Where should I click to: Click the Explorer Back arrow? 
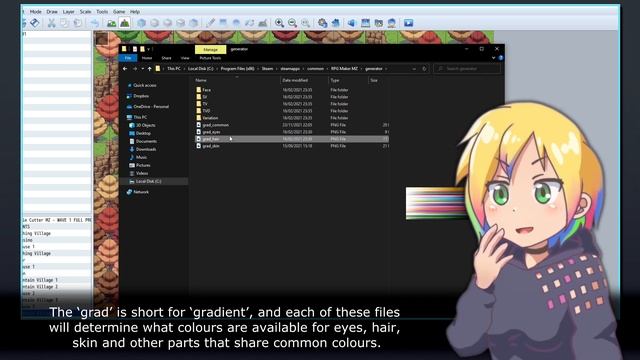[125, 69]
